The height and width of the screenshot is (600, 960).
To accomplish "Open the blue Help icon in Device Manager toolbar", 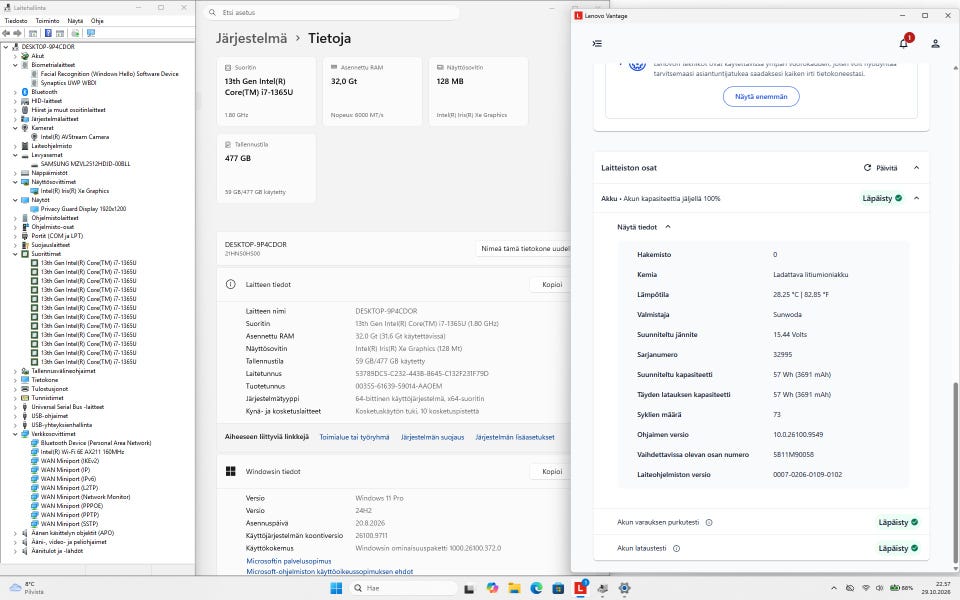I will 48,33.
